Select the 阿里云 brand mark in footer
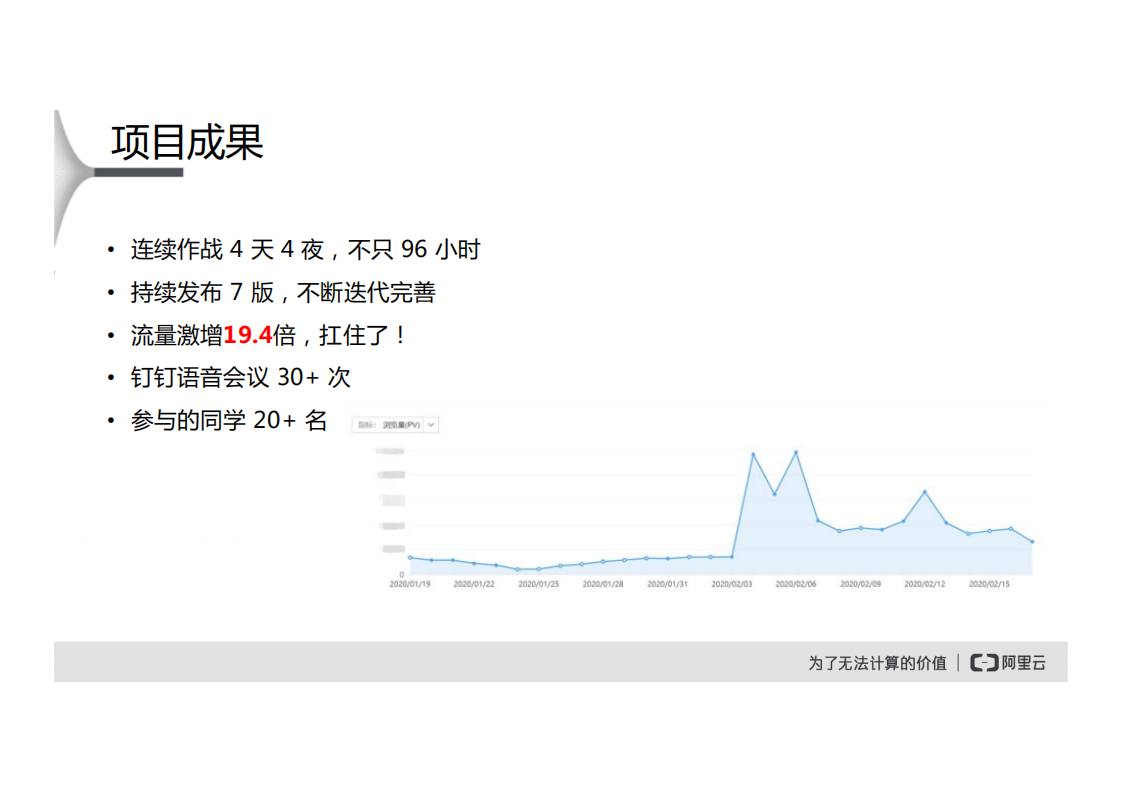Screen dimensions: 1122x793 1021,662
